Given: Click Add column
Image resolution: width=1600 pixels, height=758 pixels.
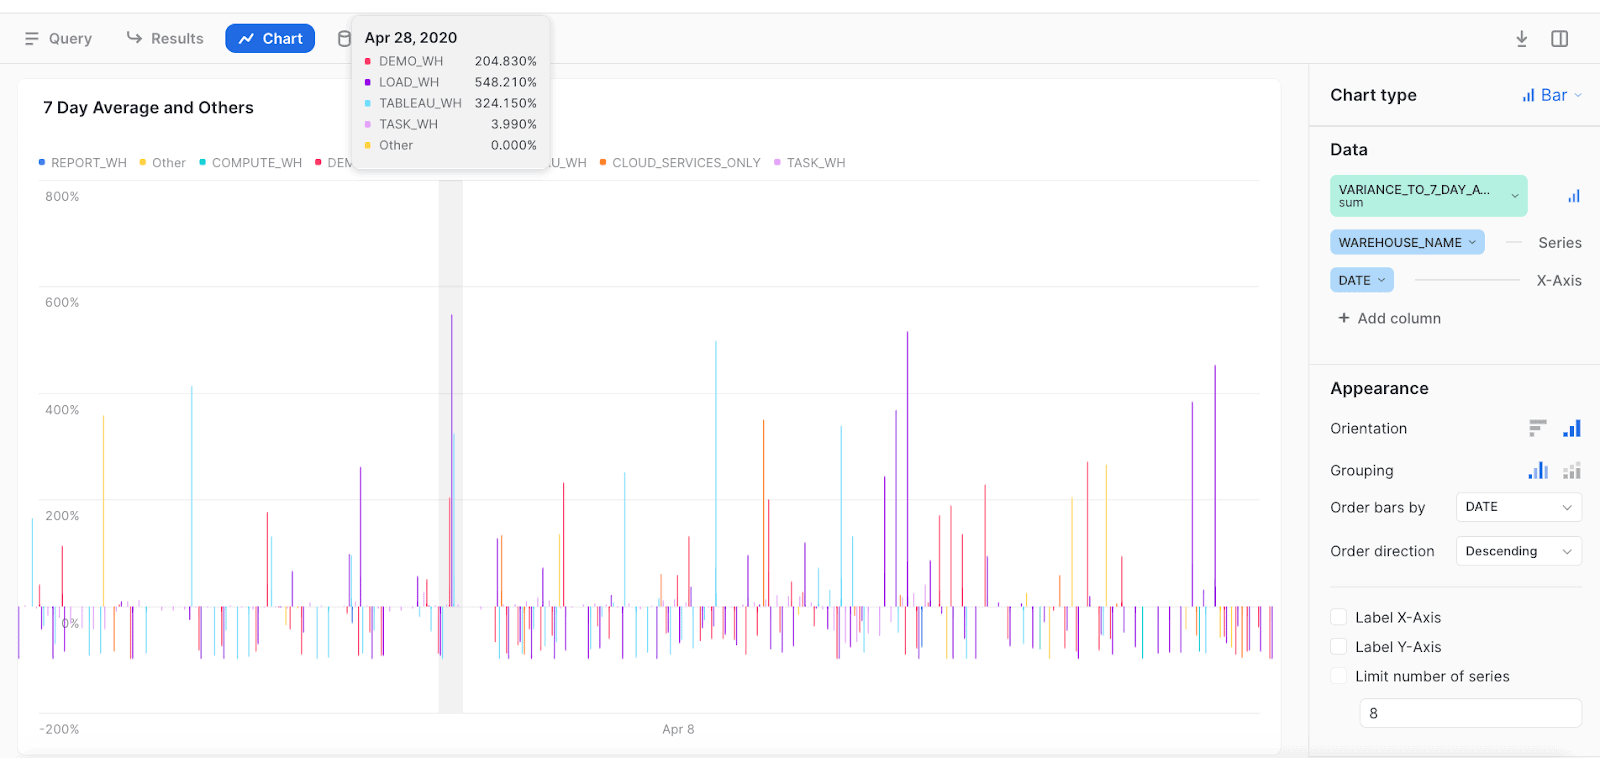Looking at the screenshot, I should (x=1389, y=318).
